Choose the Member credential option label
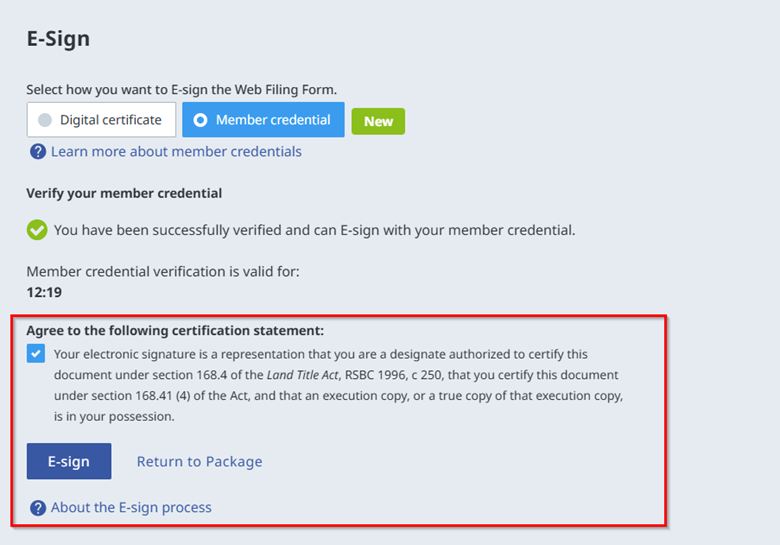Image resolution: width=780 pixels, height=545 pixels. (273, 120)
